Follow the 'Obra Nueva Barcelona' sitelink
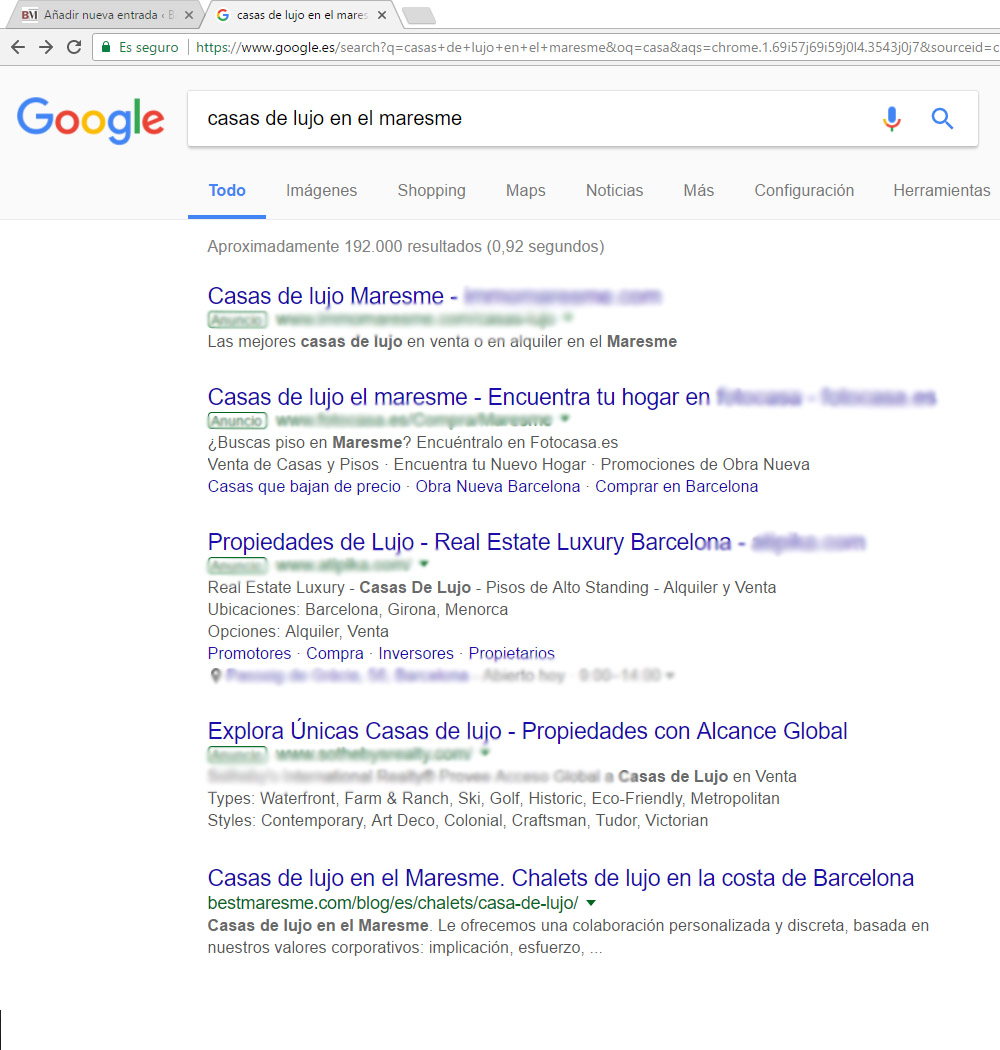Viewport: 1000px width, 1050px height. coord(498,486)
